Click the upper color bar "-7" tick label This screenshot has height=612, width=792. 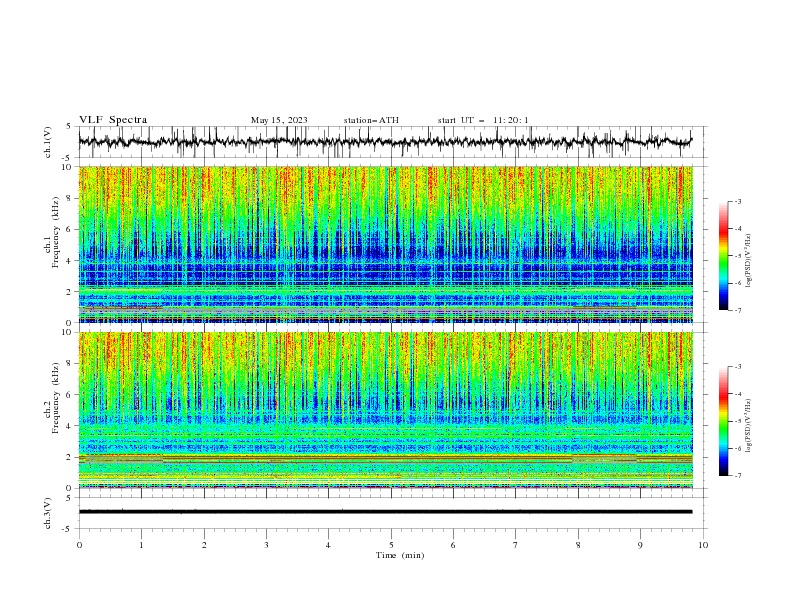[737, 310]
